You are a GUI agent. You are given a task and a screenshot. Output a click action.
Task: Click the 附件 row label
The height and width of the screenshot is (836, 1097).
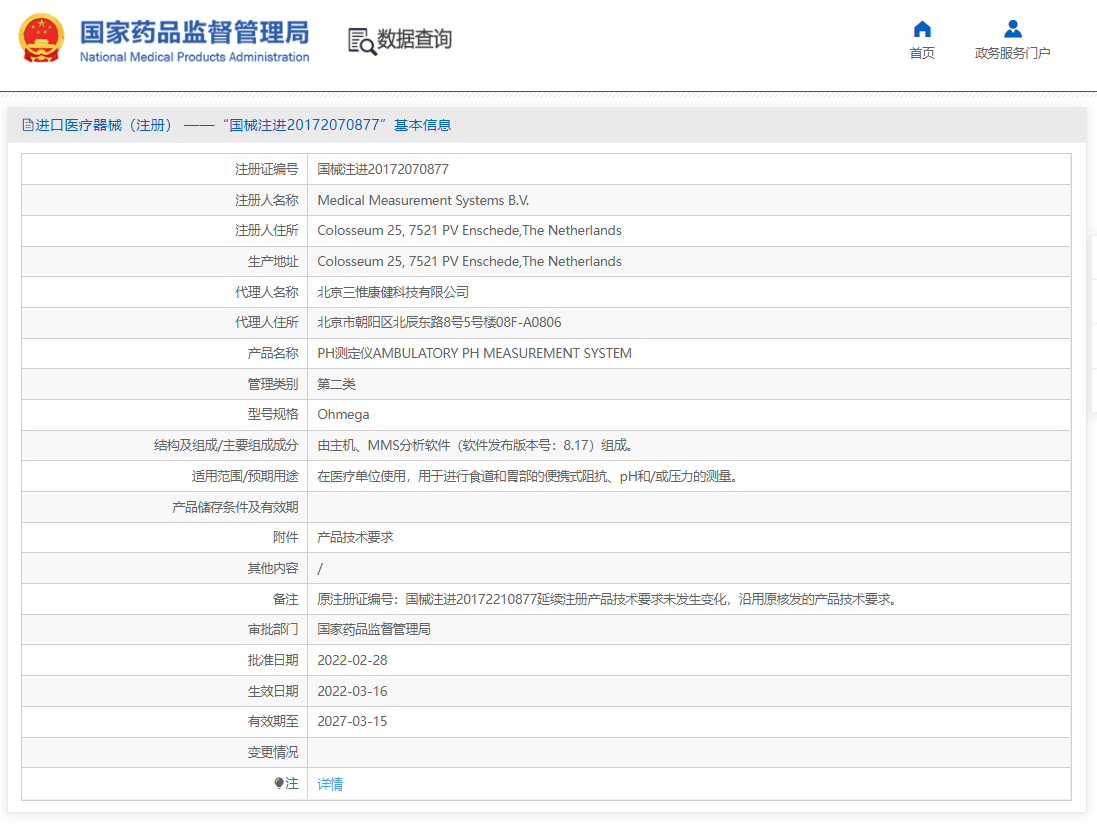coord(285,537)
